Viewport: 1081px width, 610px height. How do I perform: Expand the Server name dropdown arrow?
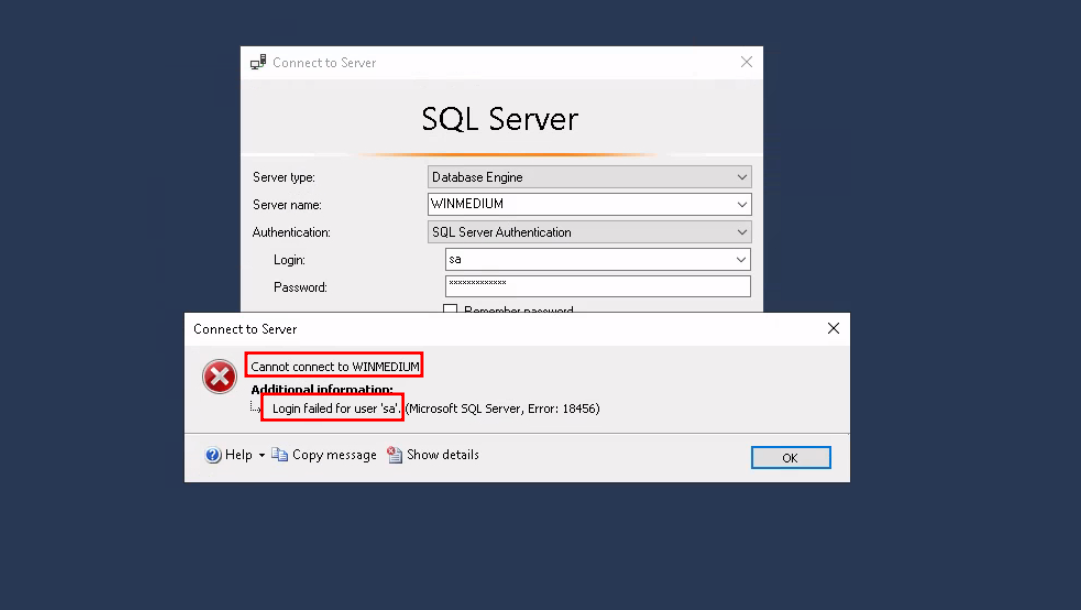[x=741, y=204]
